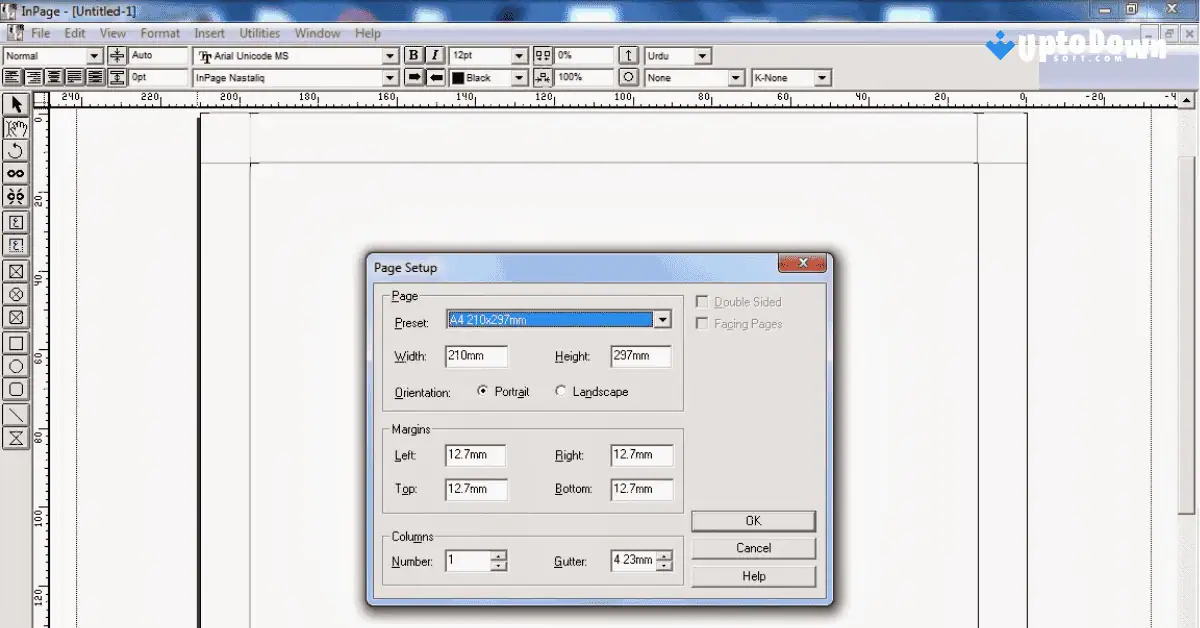Confirm page setup with OK
1200x628 pixels.
click(x=752, y=520)
